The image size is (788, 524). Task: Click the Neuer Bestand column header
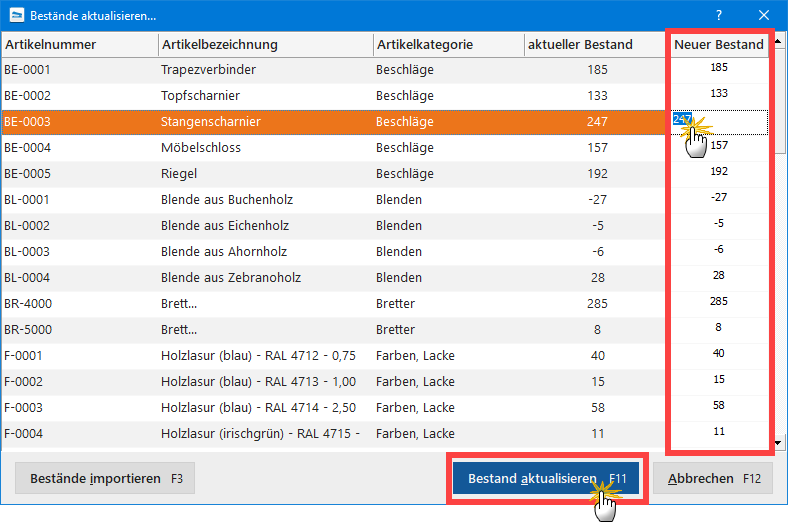pyautogui.click(x=719, y=45)
